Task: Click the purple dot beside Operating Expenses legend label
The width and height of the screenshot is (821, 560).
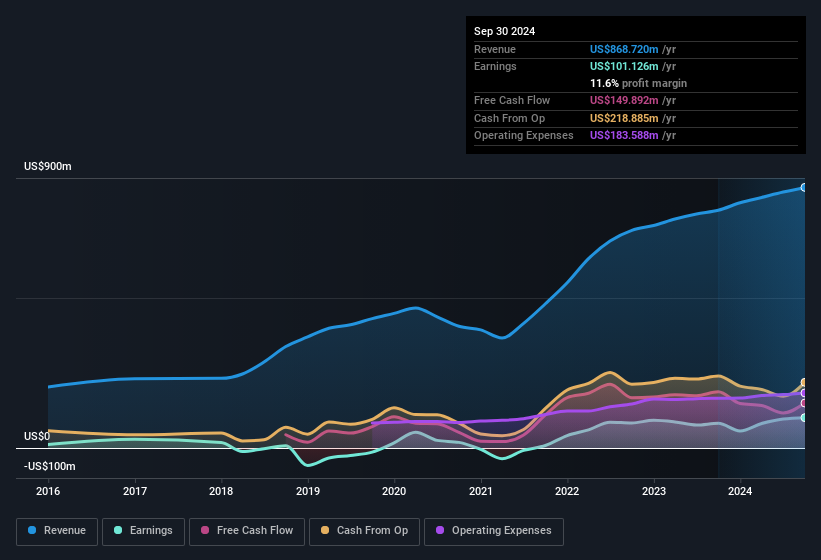Action: click(440, 531)
